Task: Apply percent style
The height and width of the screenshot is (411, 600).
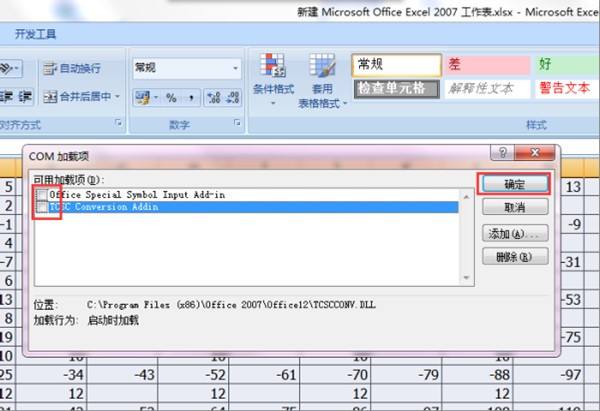Action: pos(171,98)
